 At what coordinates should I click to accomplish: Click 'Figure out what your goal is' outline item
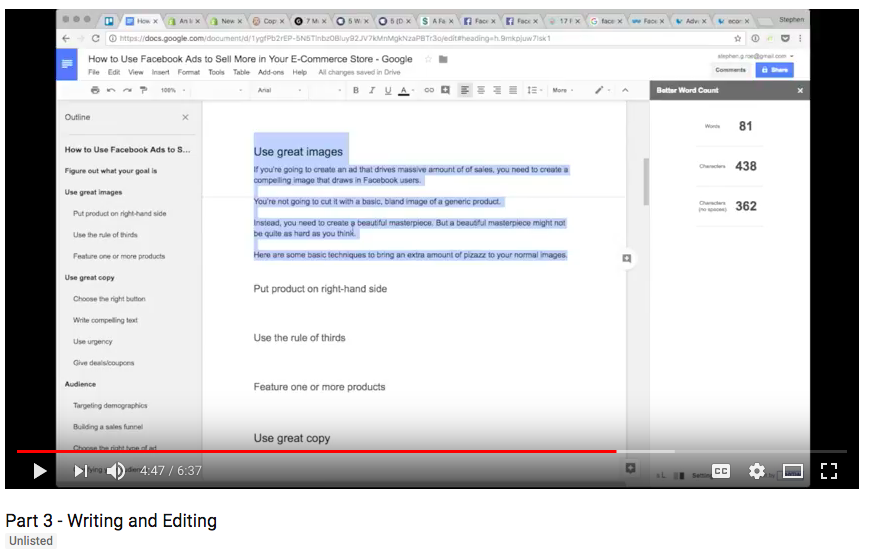click(111, 171)
